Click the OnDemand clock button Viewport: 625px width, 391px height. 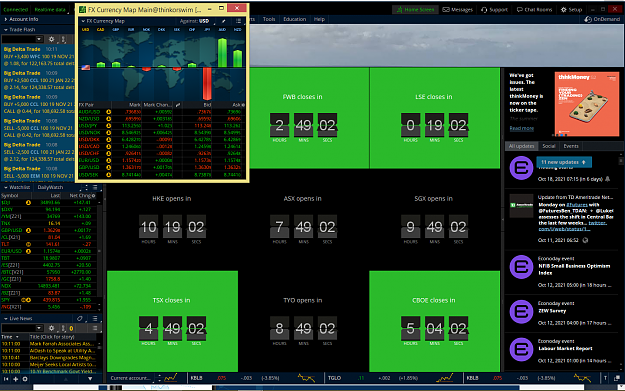click(x=602, y=19)
